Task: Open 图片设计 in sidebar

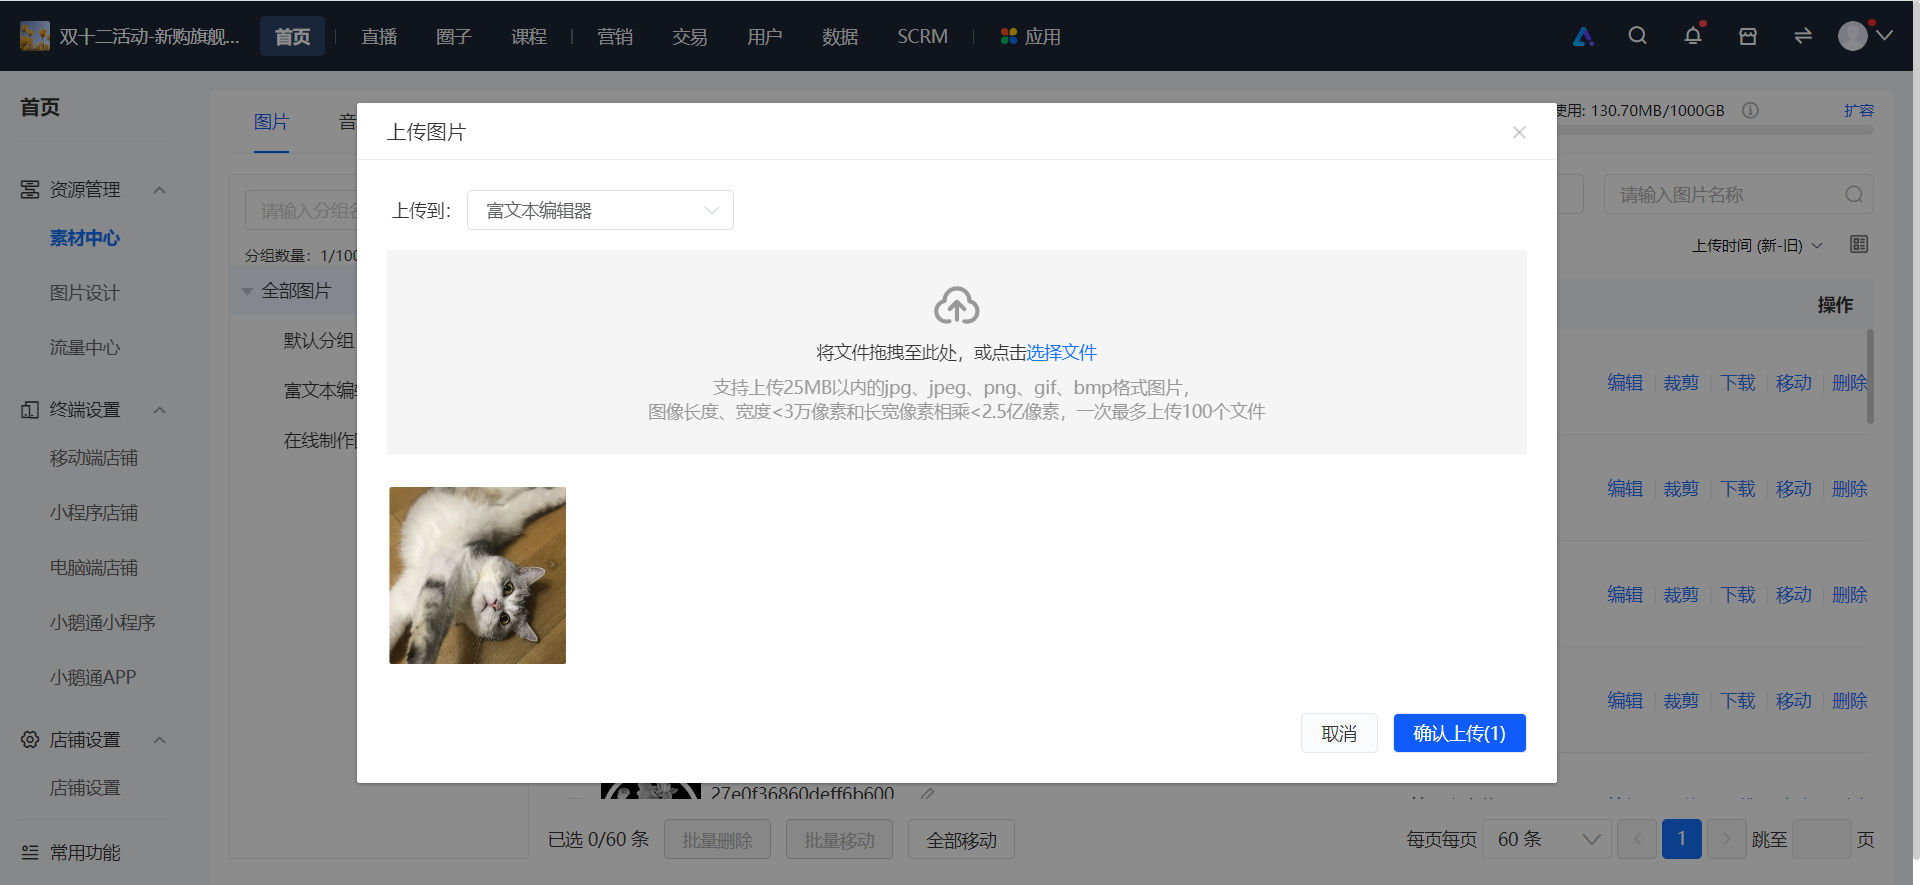Action: (x=85, y=293)
